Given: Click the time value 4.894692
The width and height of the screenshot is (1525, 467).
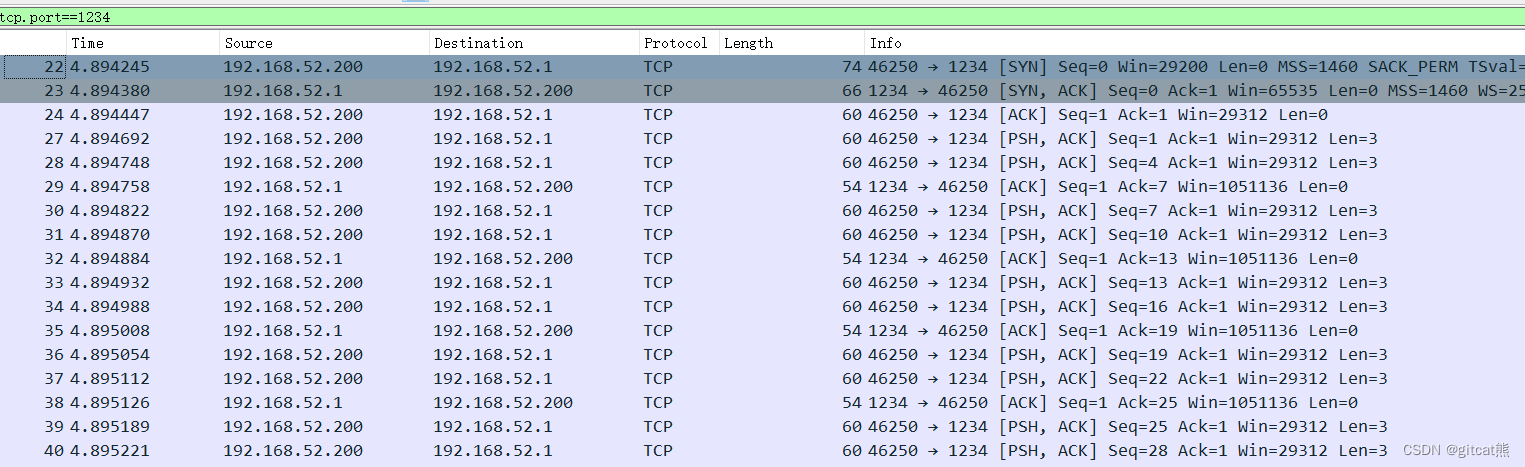Looking at the screenshot, I should 110,139.
